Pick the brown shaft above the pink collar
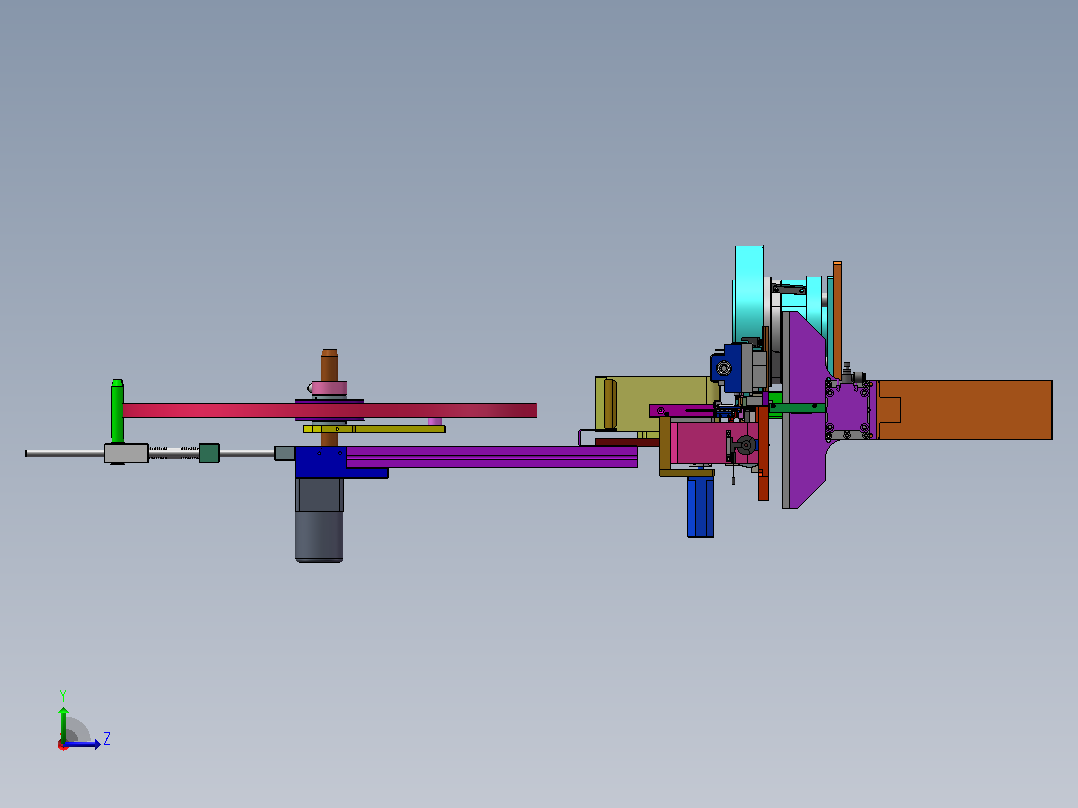 [x=329, y=365]
